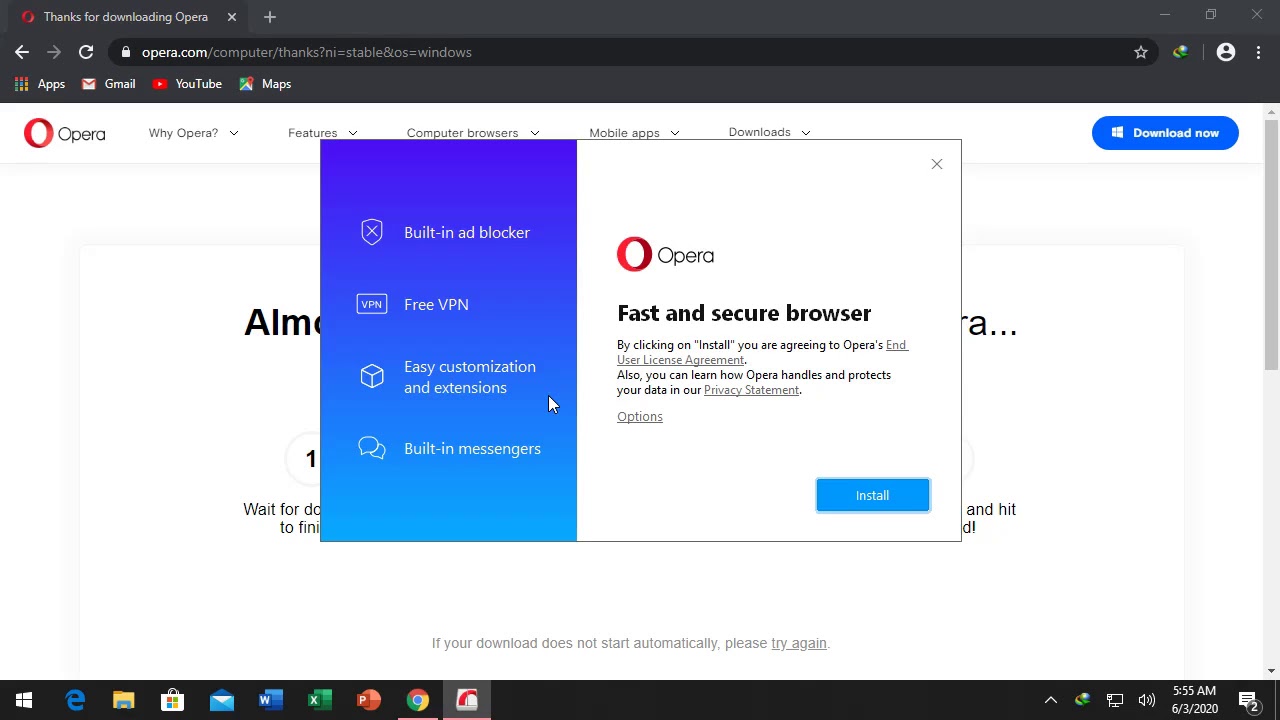Open the Maps bookmark
This screenshot has height=720, width=1280.
(x=265, y=84)
